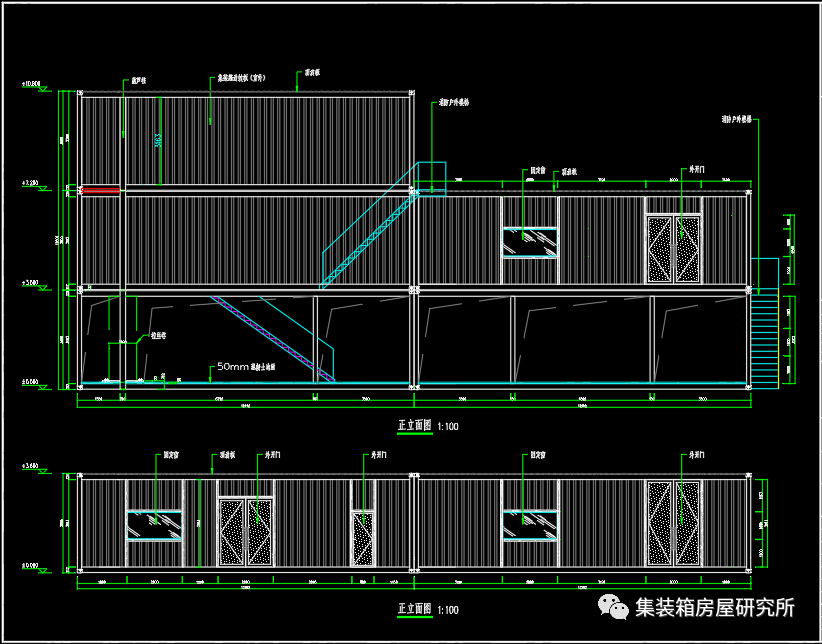
Task: Select the rightmost double door in lower elevation
Action: (x=674, y=523)
